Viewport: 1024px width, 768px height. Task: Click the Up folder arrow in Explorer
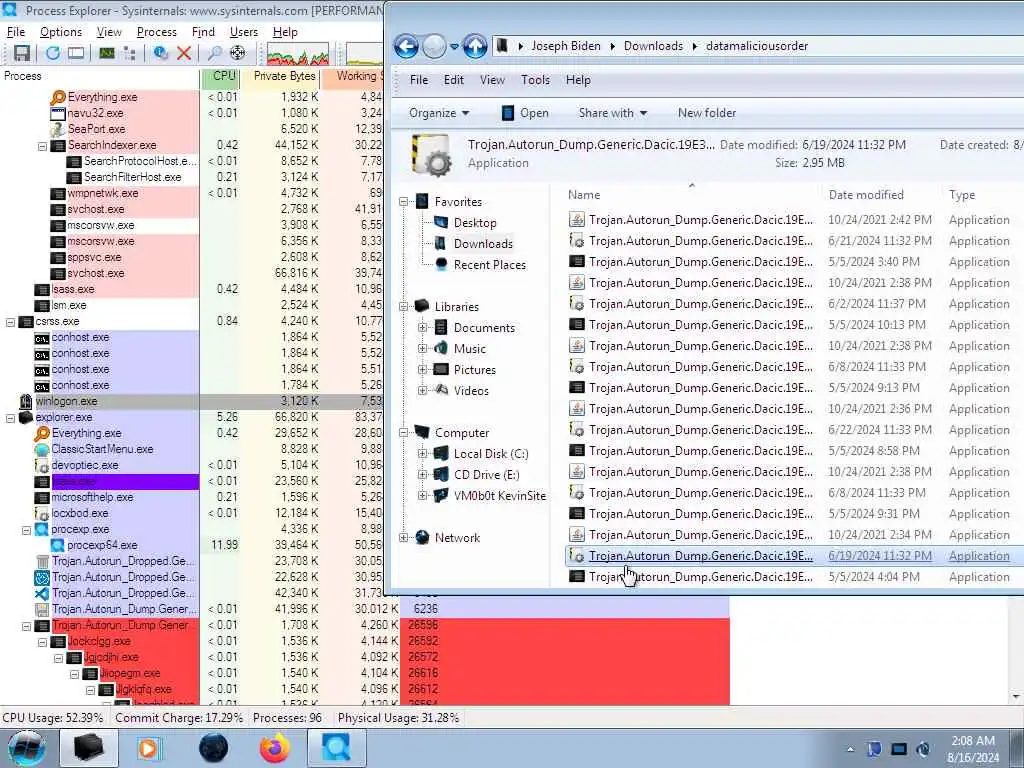475,46
